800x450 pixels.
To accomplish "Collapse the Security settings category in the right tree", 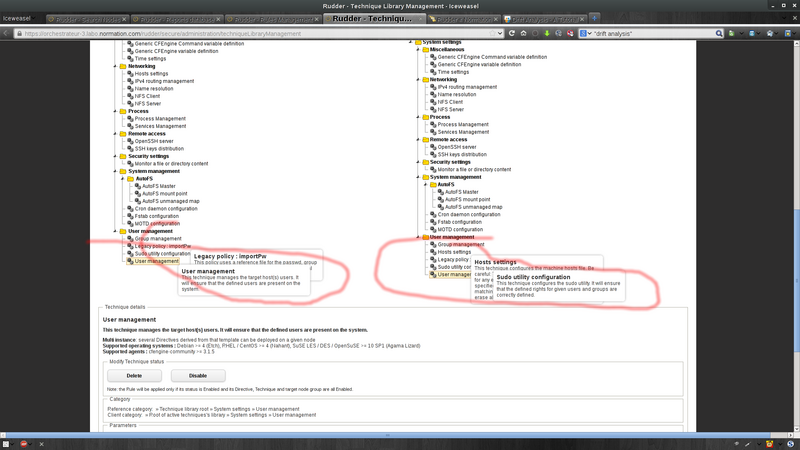I will [x=418, y=162].
